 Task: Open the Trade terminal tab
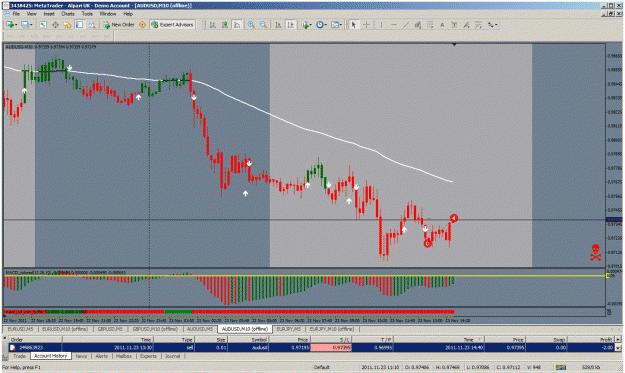19,356
